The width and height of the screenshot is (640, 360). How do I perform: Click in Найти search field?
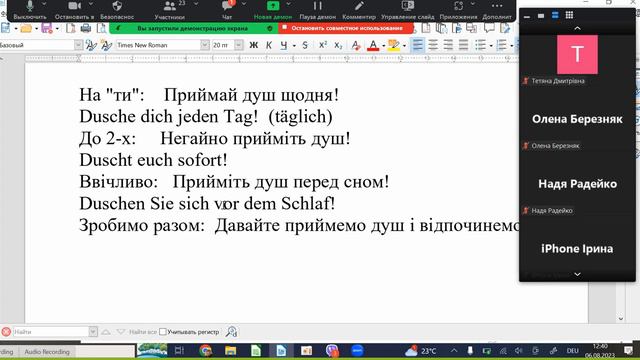[50, 332]
